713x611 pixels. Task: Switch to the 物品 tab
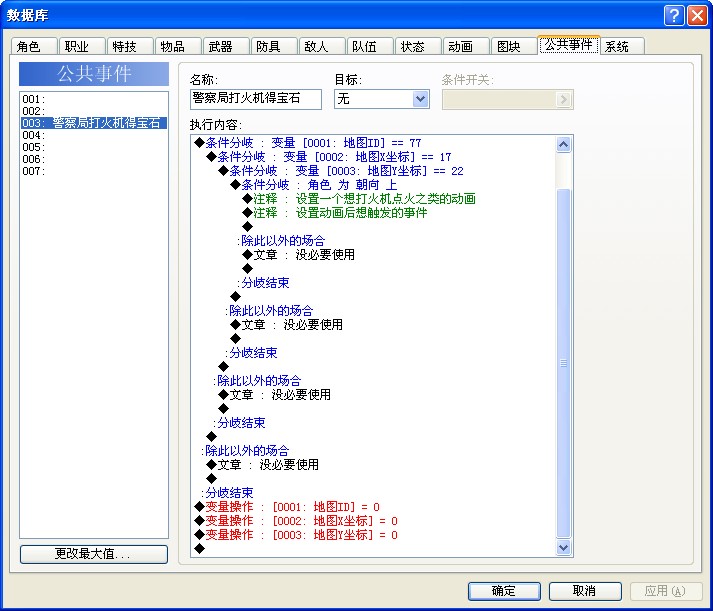(178, 46)
